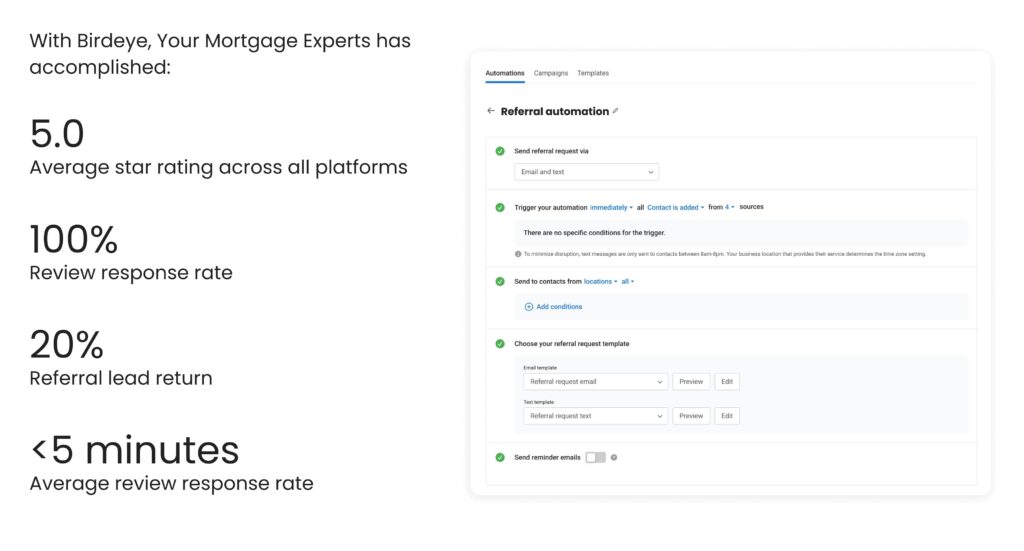
Task: Click info icon beside text message disruption note
Action: coord(518,254)
